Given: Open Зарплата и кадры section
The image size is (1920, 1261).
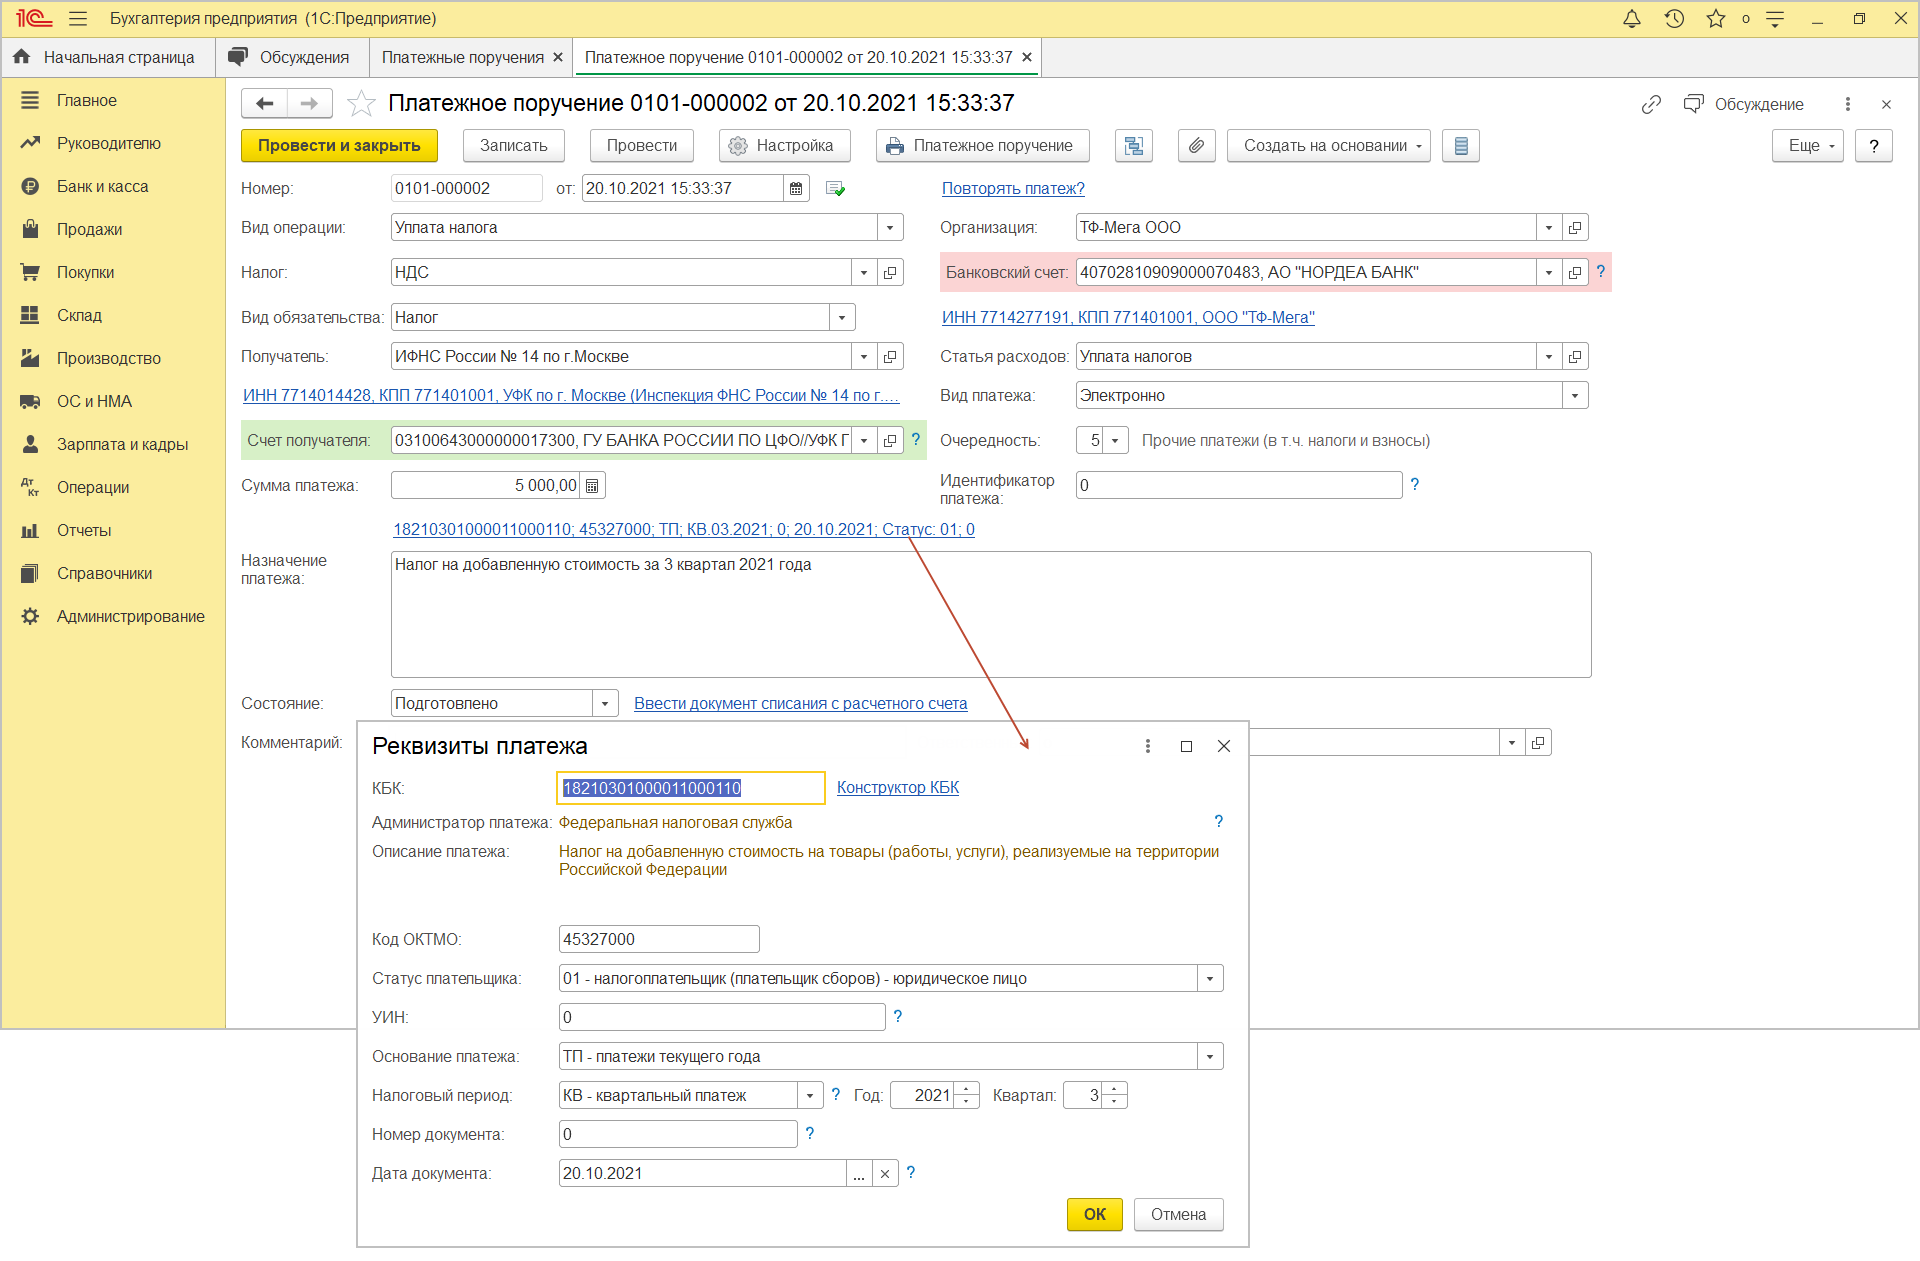Looking at the screenshot, I should [x=122, y=444].
